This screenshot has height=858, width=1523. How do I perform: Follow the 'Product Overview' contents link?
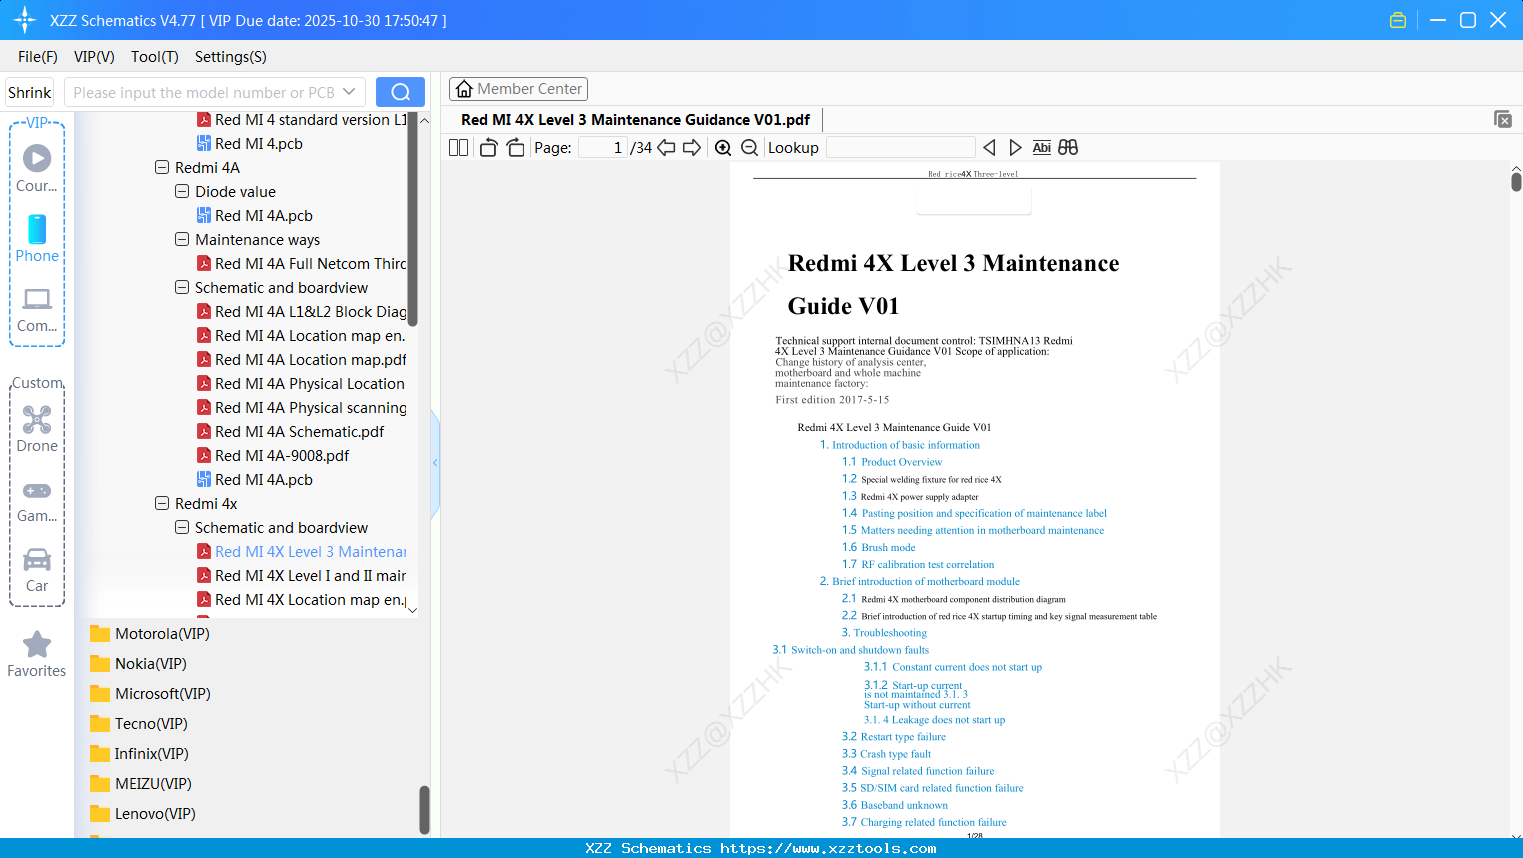point(902,462)
